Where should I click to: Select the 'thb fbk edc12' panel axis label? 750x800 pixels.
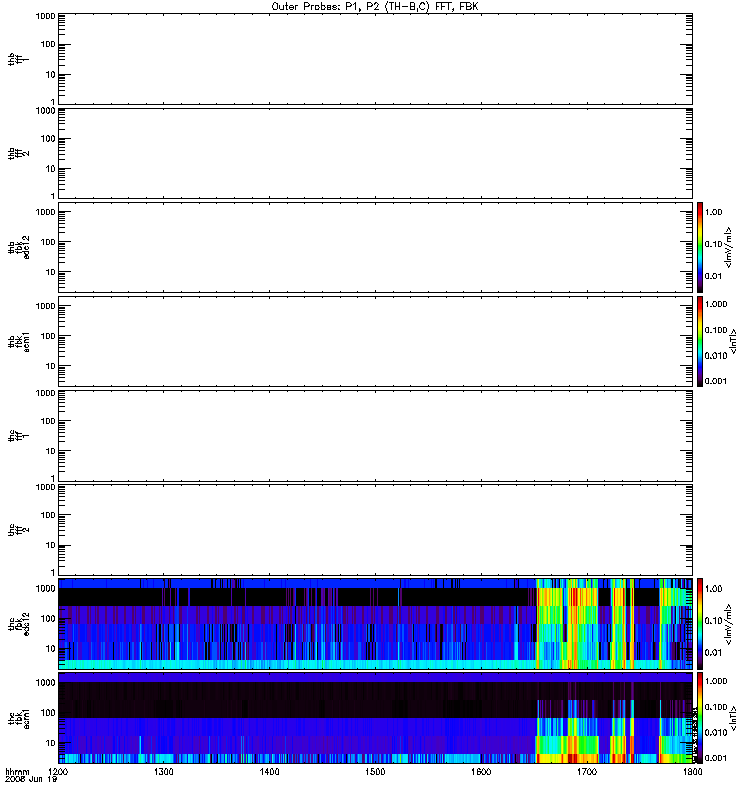tap(18, 247)
